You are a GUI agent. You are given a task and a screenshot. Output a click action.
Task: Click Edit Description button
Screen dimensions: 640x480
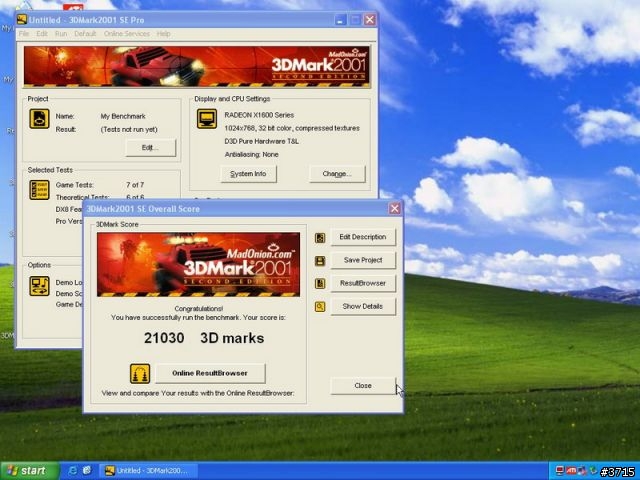point(363,237)
